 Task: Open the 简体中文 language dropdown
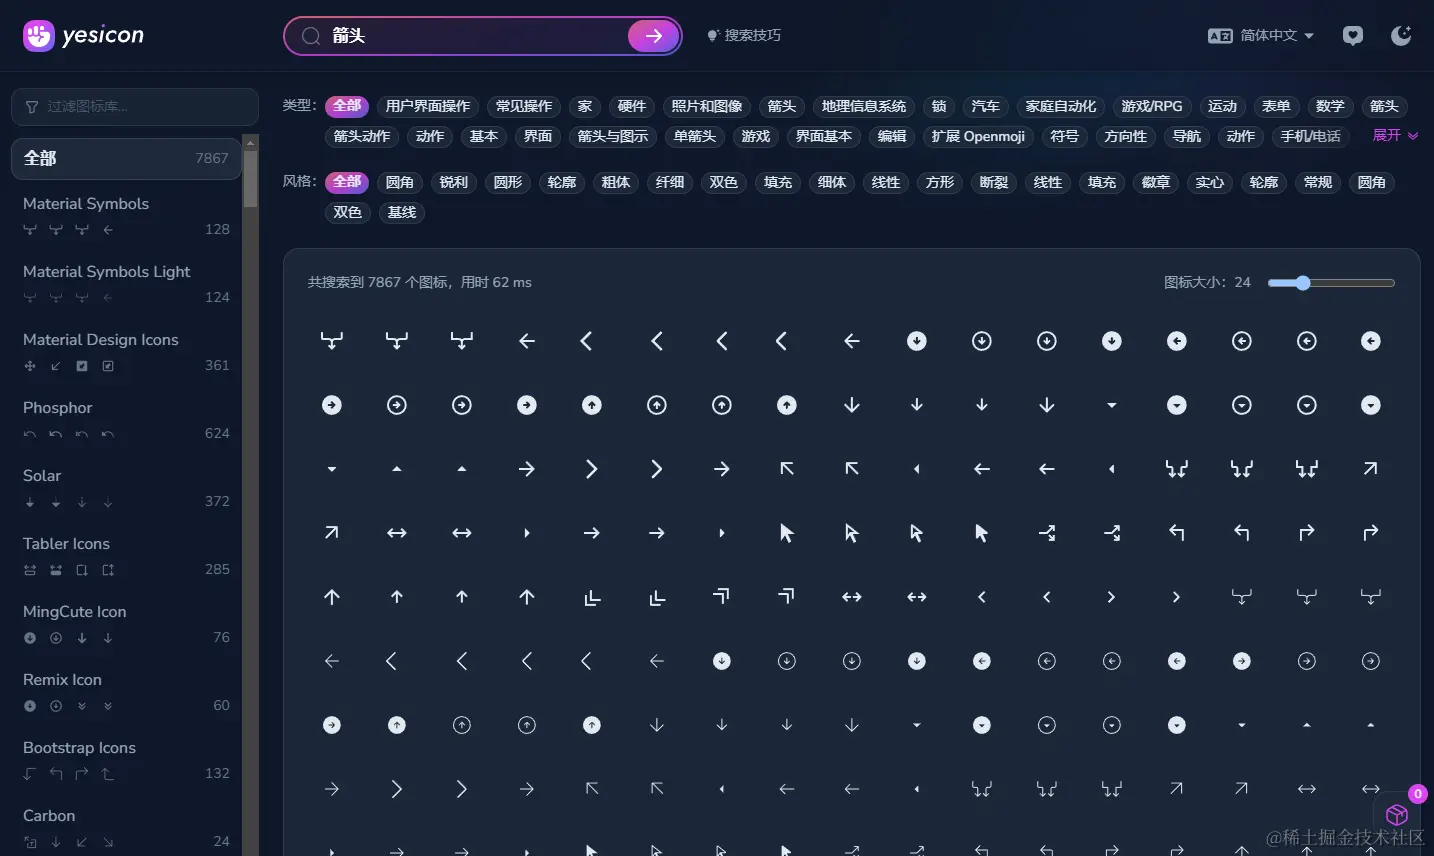(x=1261, y=35)
